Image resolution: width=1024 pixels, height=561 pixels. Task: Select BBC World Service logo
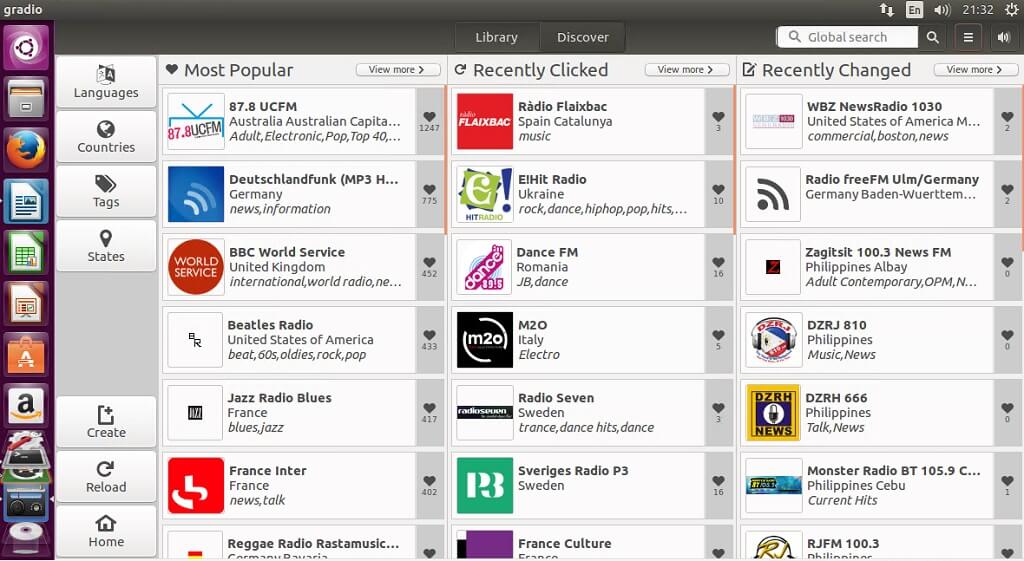tap(195, 266)
